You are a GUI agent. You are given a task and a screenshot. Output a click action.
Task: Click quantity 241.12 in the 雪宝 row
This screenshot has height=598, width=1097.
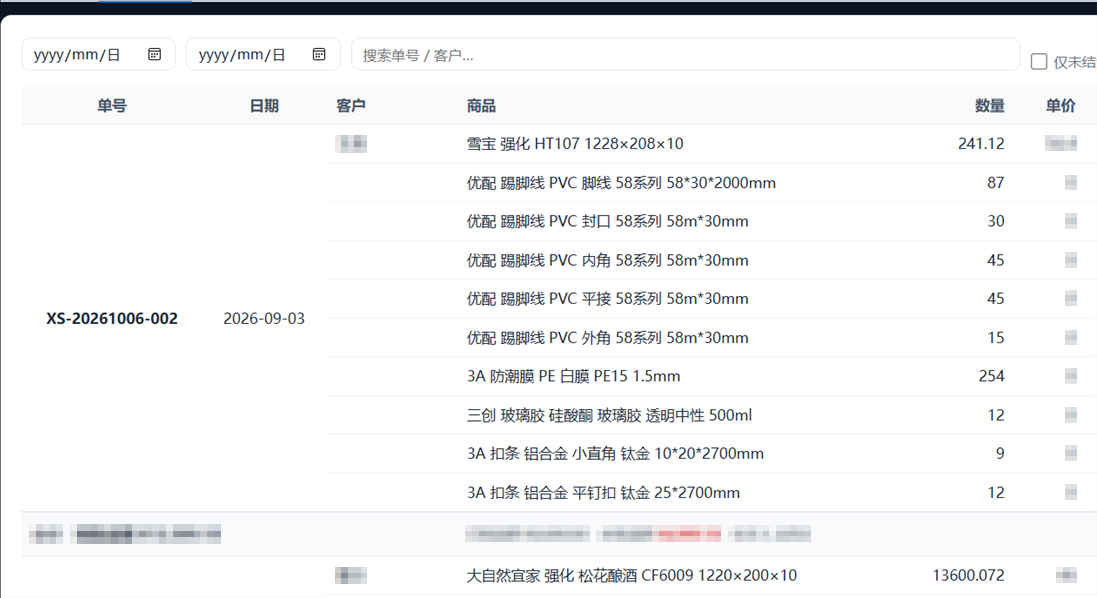click(981, 143)
